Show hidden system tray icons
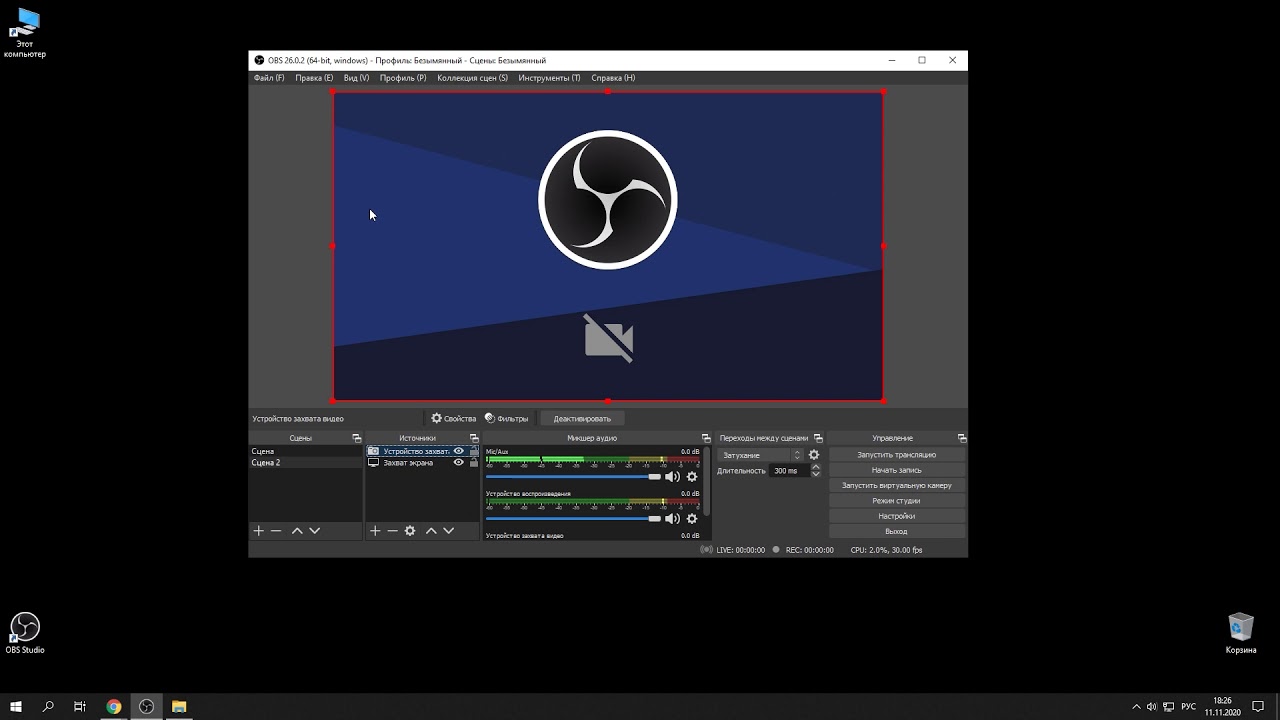Screen dimensions: 1280x720 [1136, 707]
